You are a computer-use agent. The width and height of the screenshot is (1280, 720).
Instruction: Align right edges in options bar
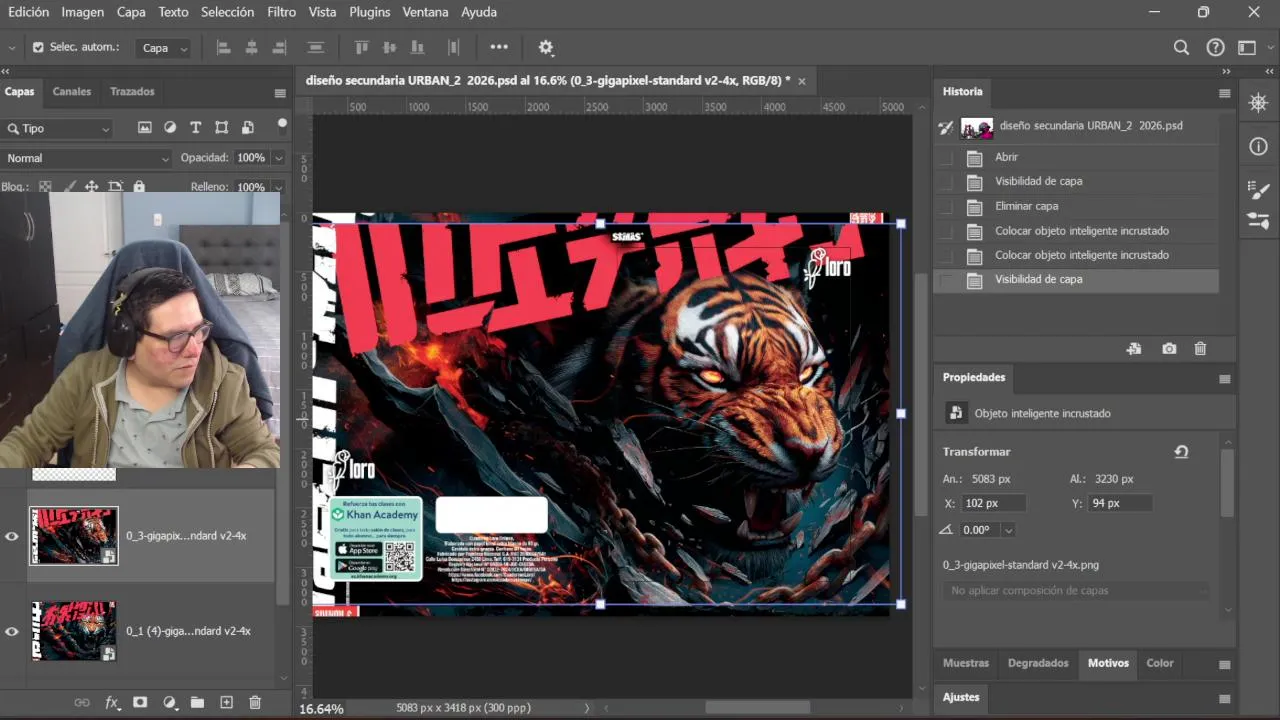pyautogui.click(x=279, y=47)
